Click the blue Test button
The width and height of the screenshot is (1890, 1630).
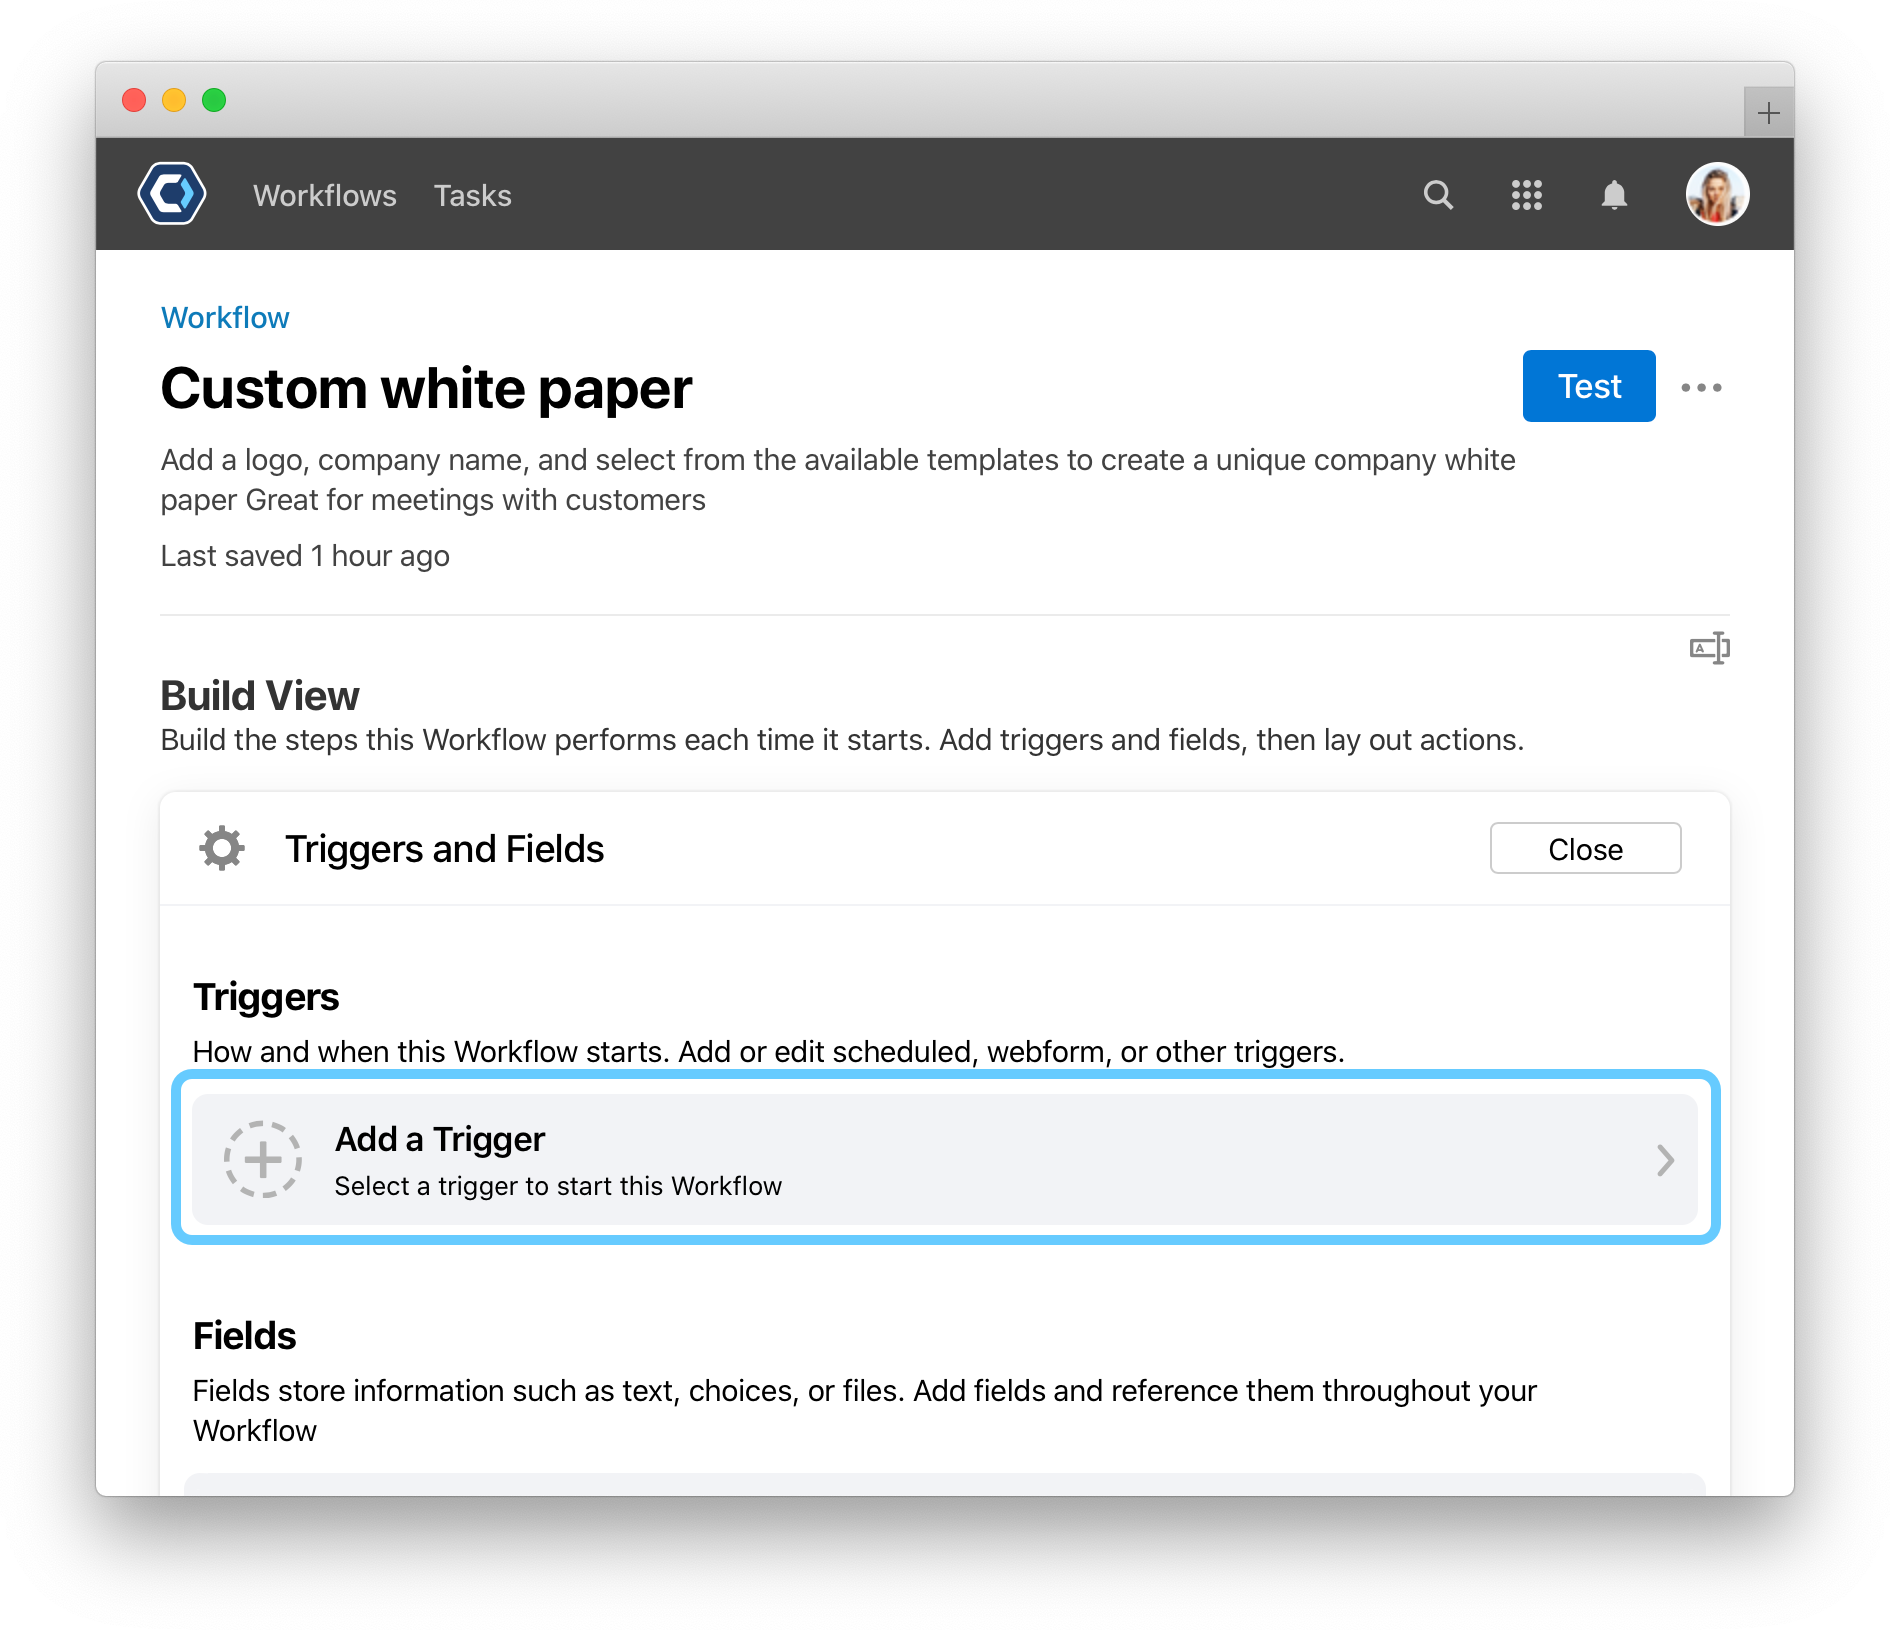tap(1589, 386)
